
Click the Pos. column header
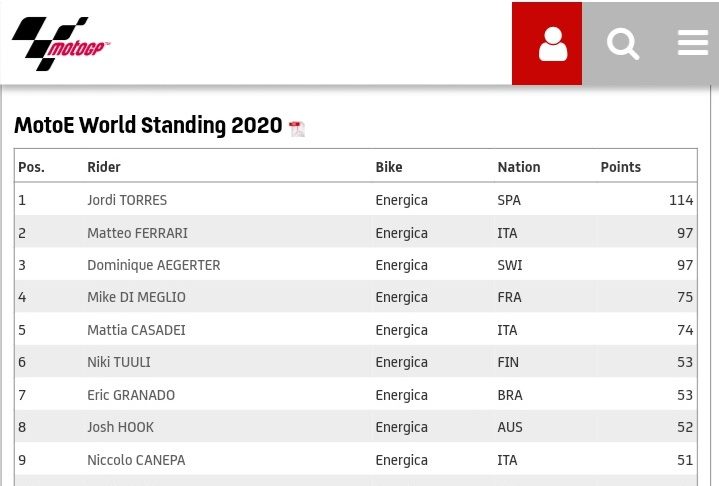32,167
